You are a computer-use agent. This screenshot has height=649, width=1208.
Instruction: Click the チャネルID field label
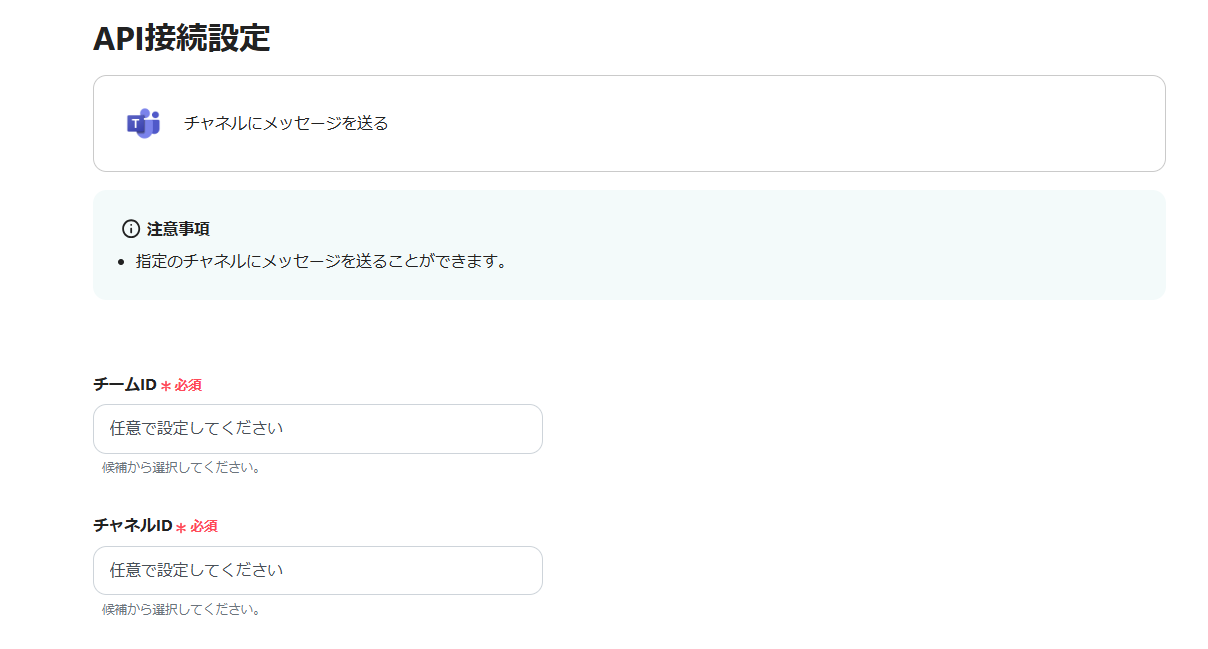point(132,526)
